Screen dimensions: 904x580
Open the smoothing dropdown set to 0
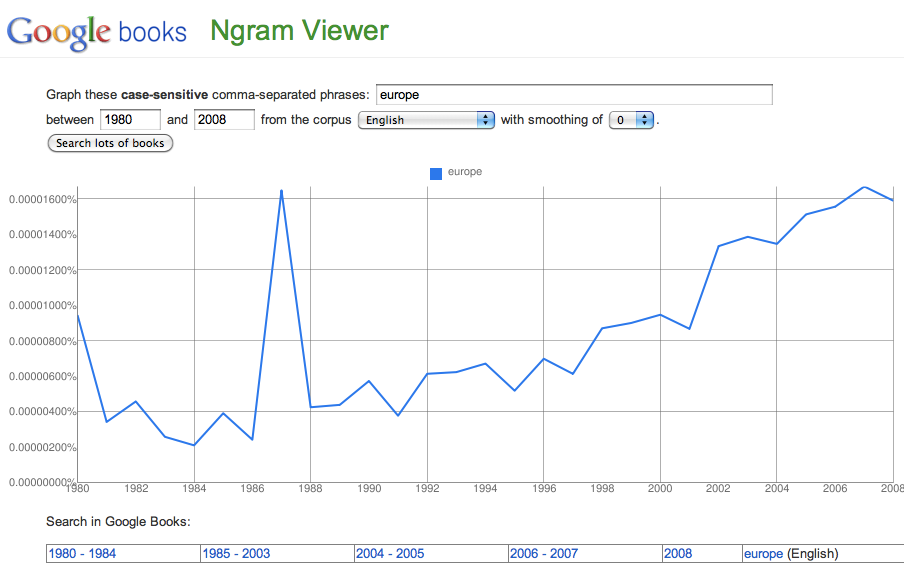coord(631,120)
